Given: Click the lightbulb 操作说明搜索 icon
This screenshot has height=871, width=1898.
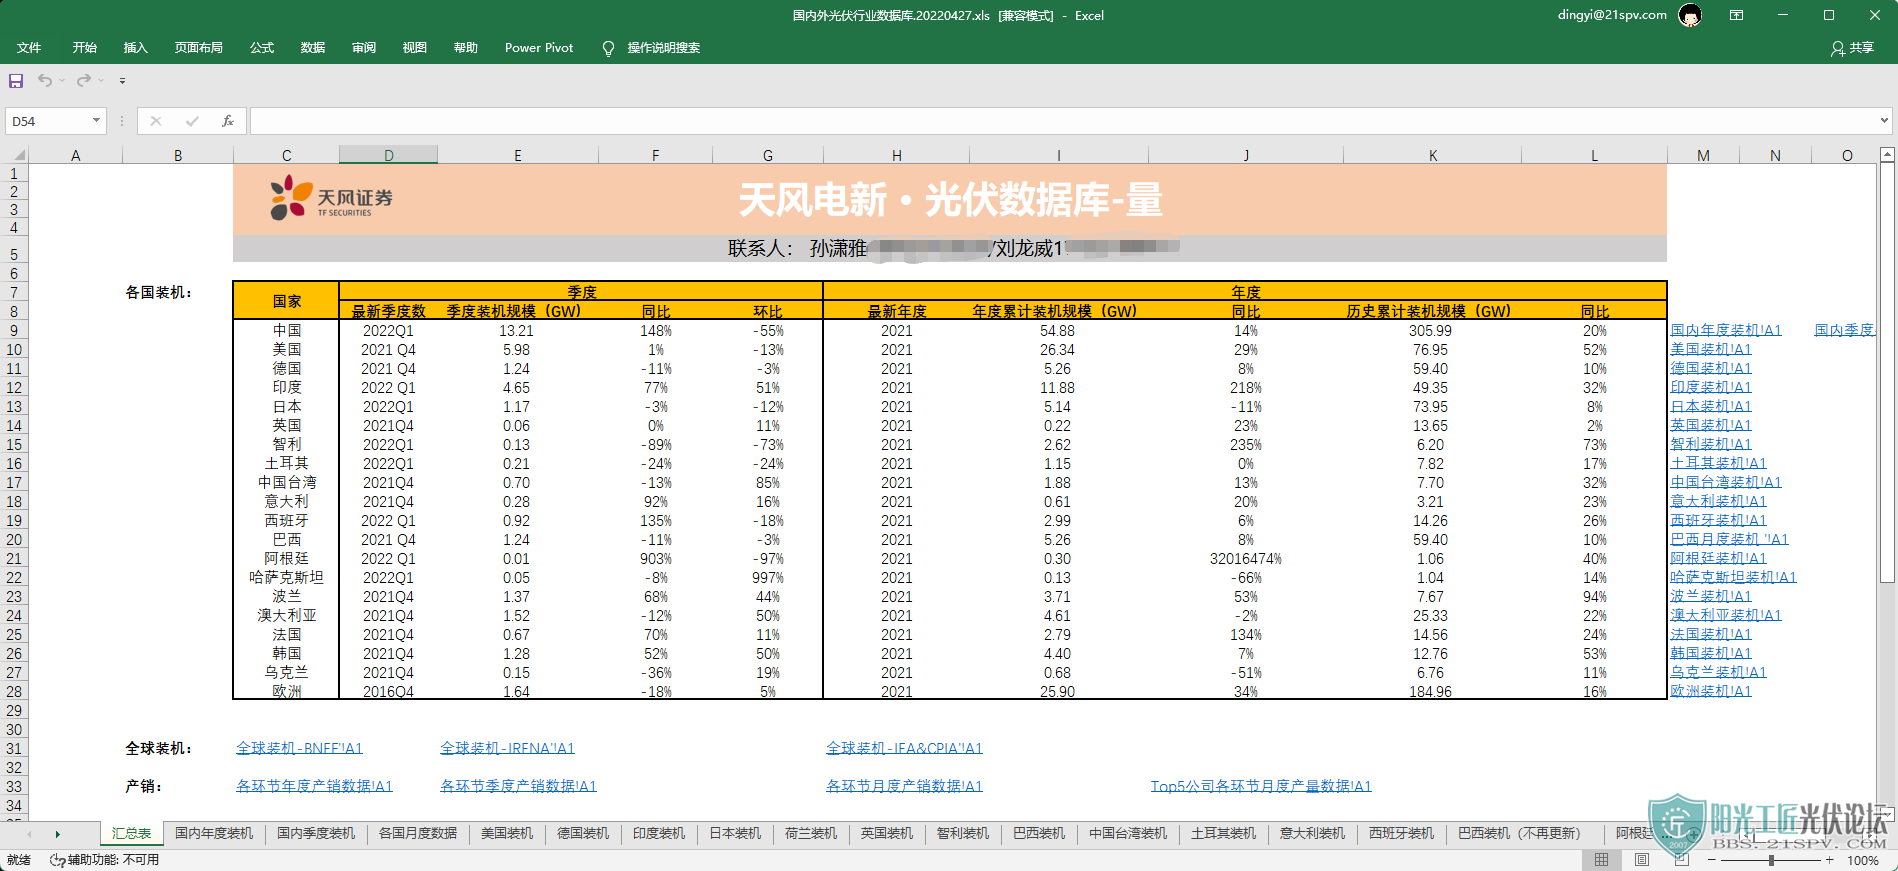Looking at the screenshot, I should [x=608, y=48].
